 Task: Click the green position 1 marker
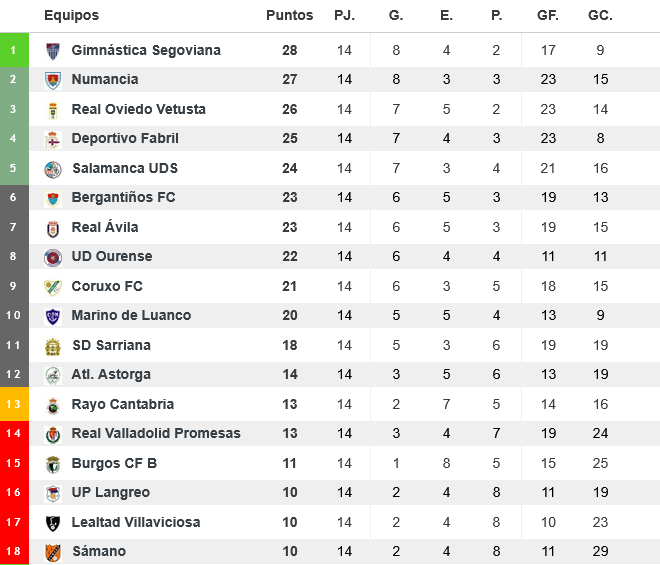pos(14,50)
